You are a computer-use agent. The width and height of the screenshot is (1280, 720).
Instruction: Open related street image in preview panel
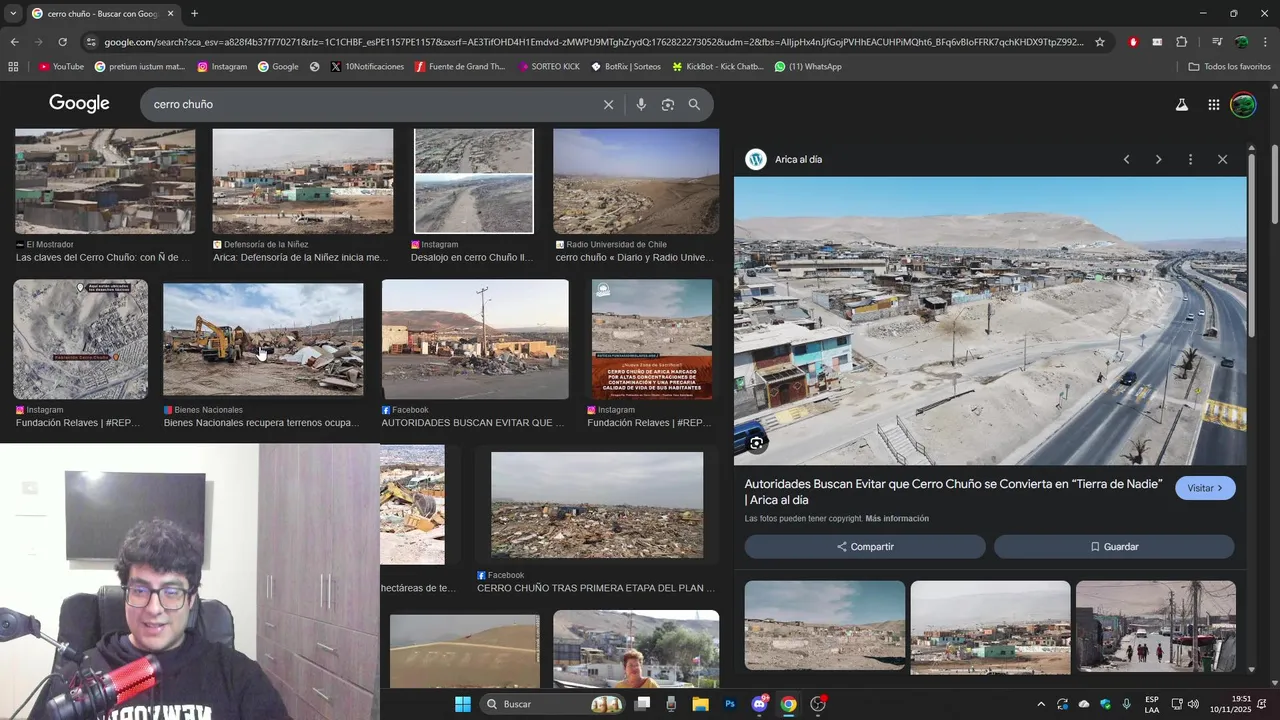pyautogui.click(x=1156, y=626)
